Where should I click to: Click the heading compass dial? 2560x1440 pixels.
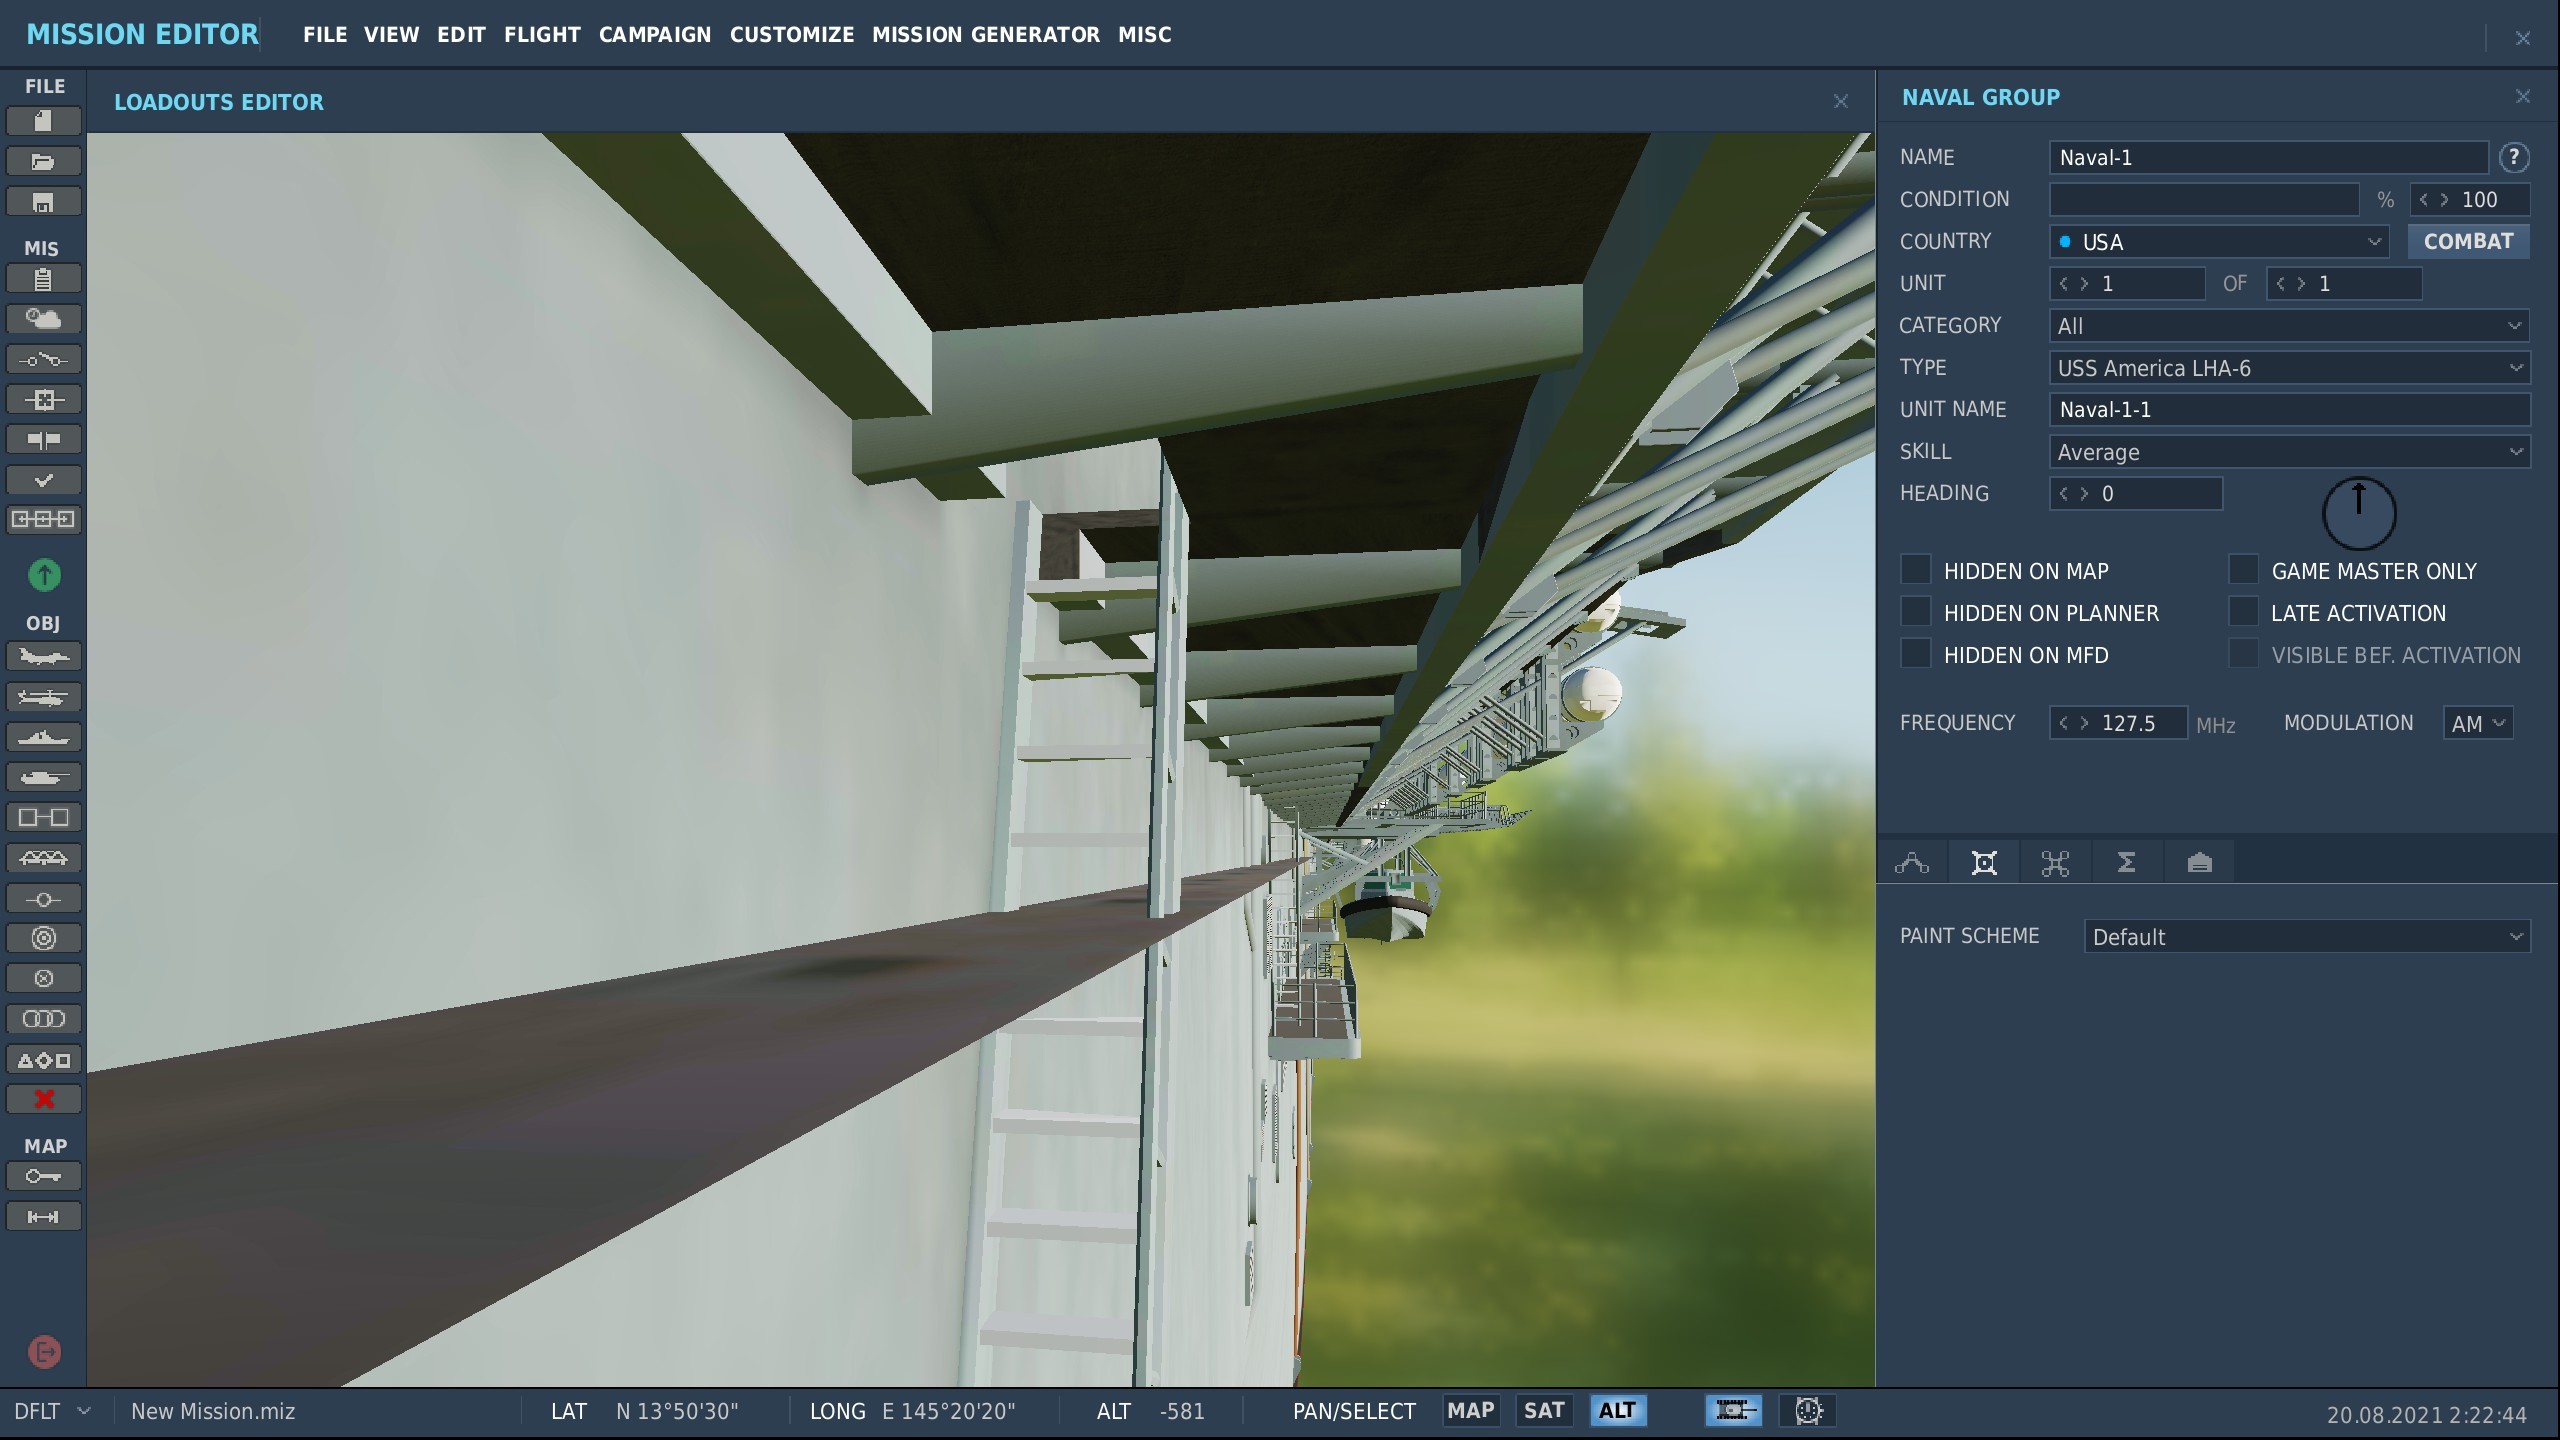(x=2359, y=514)
